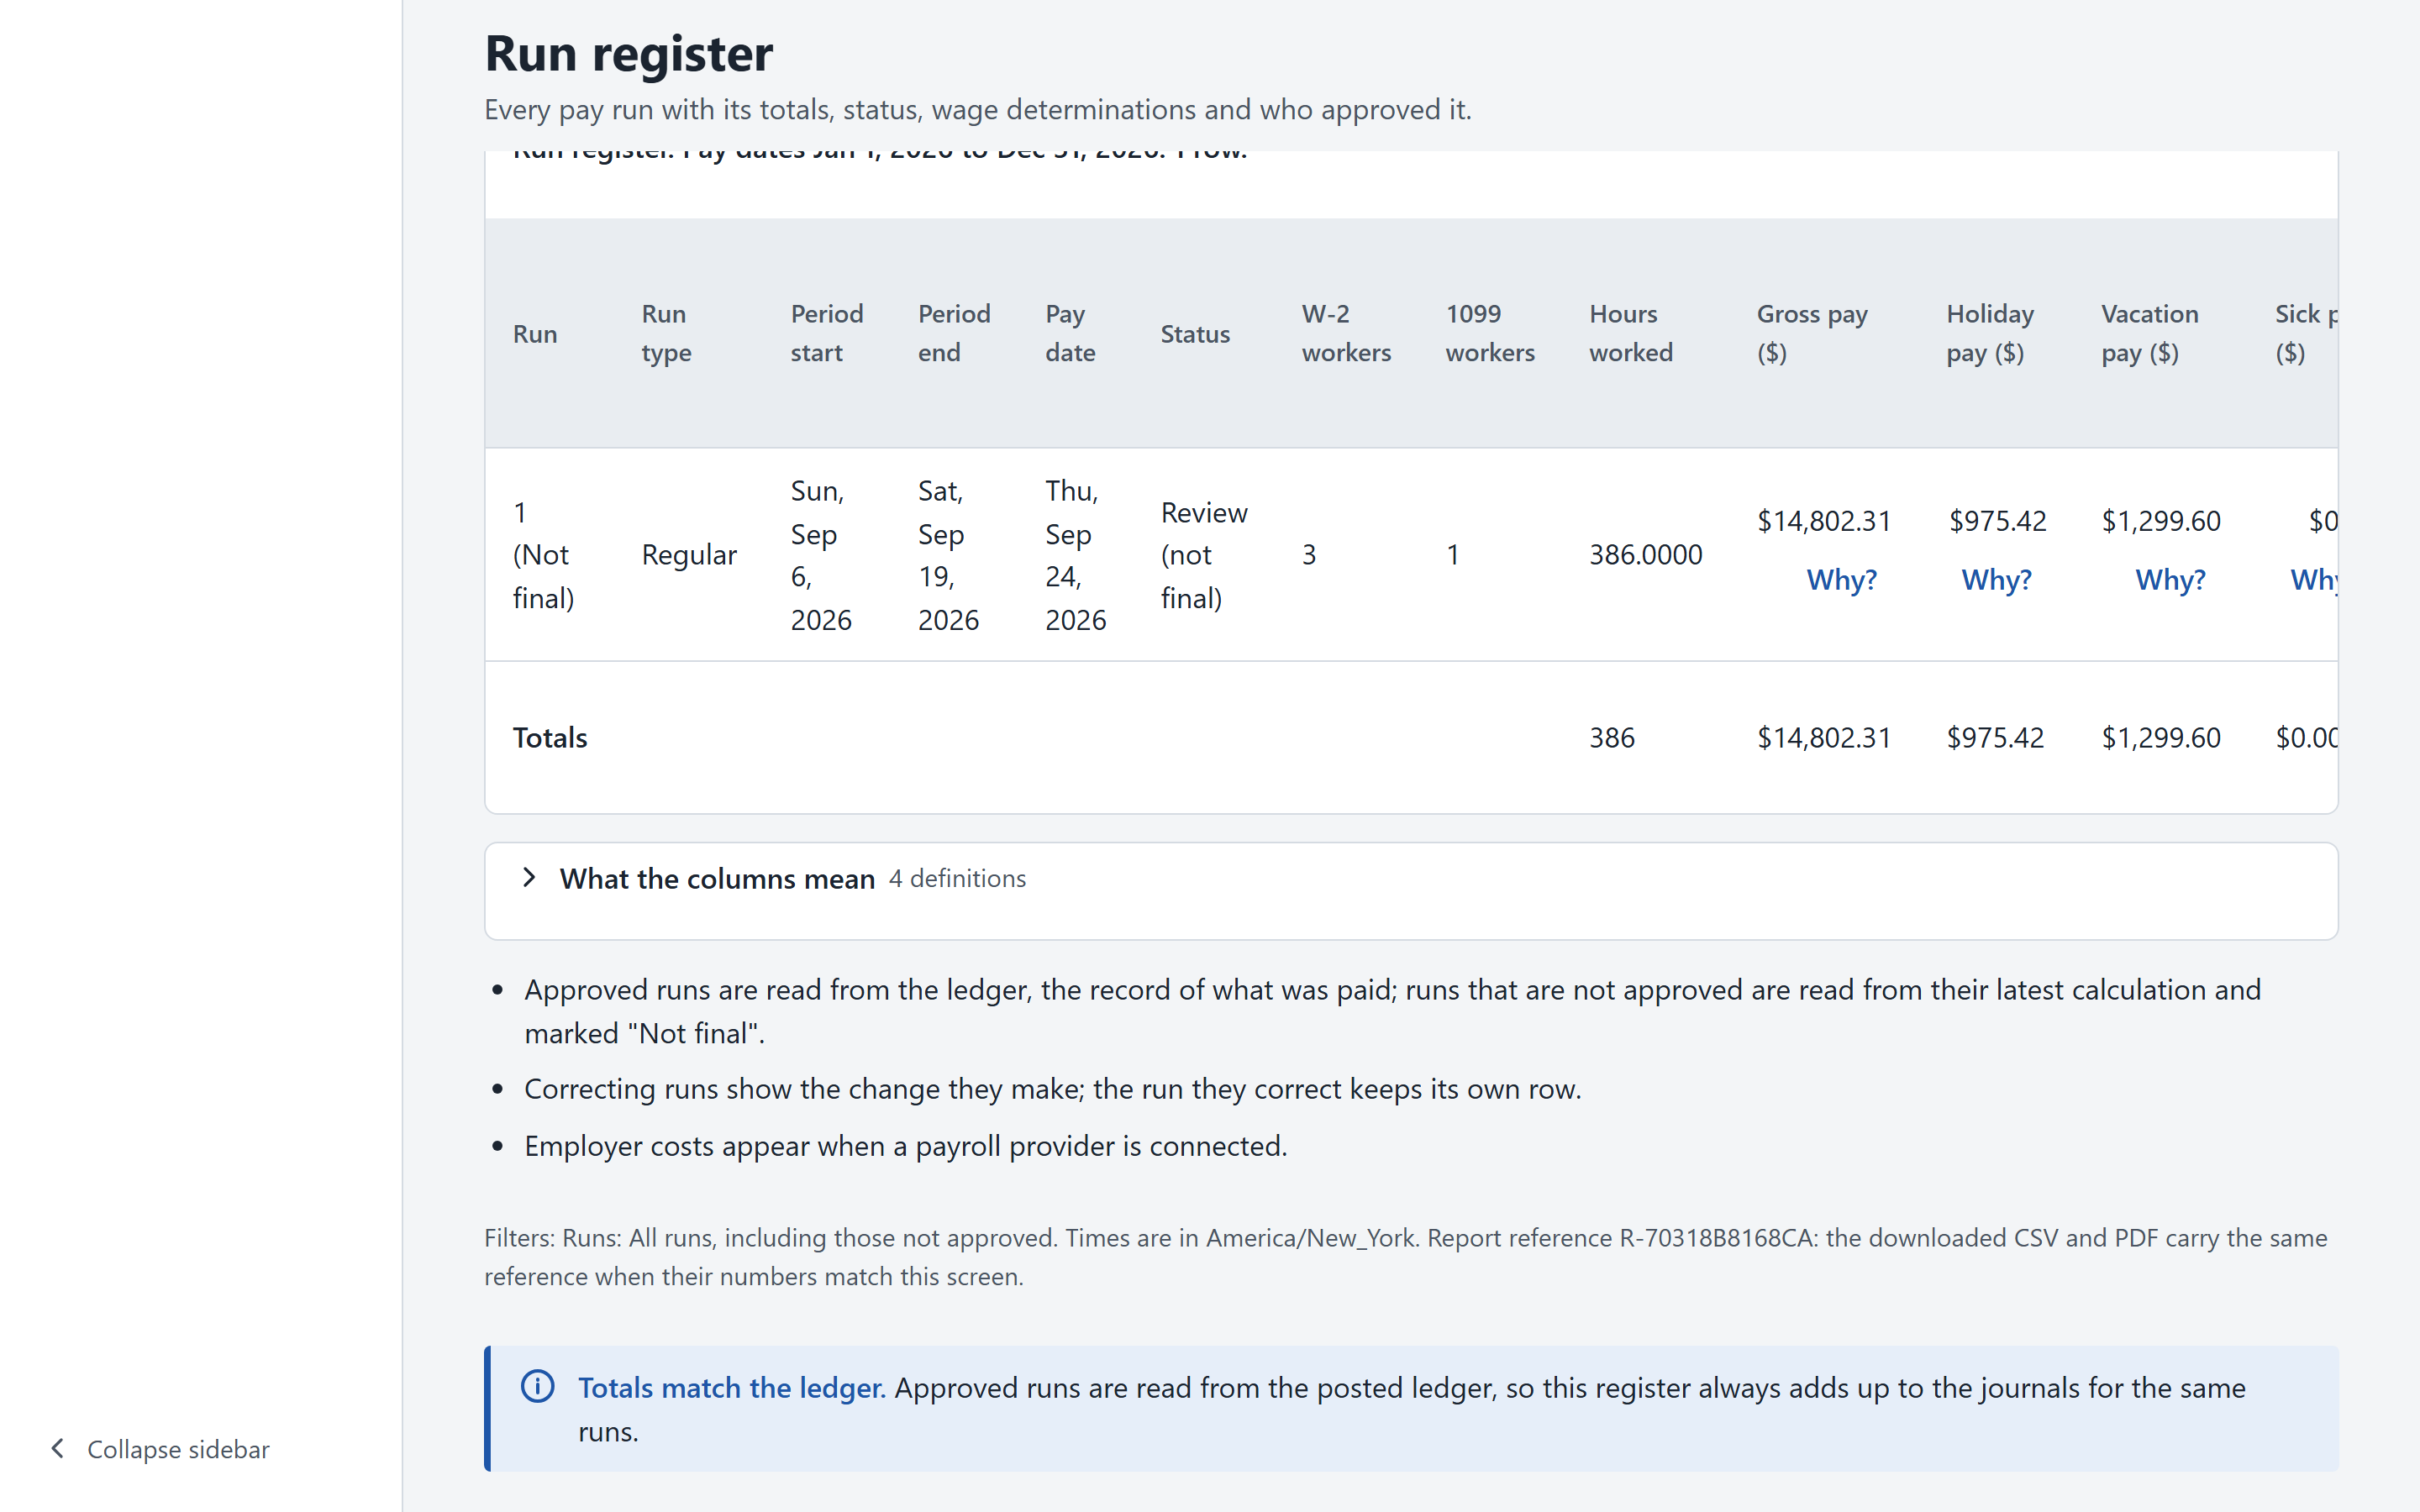The image size is (2420, 1512).
Task: Select the Vacation pay ($) column header
Action: [x=2150, y=333]
